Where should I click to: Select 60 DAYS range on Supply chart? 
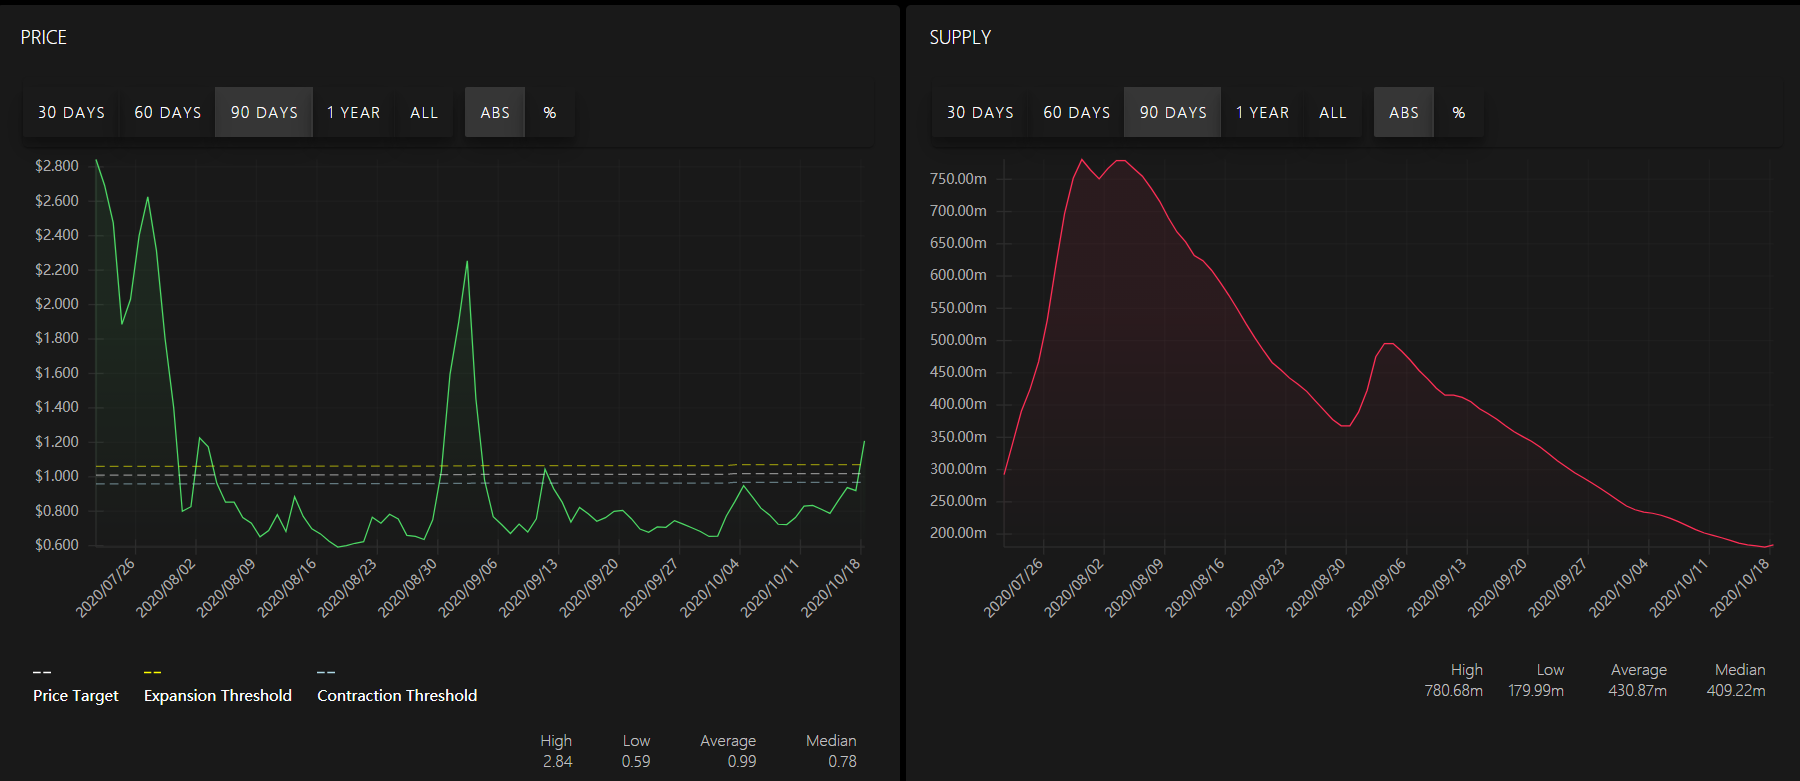(x=1077, y=113)
